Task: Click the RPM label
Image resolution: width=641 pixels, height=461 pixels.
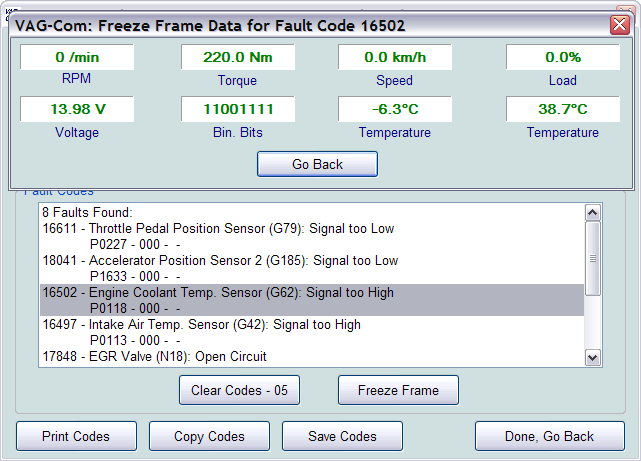Action: click(x=76, y=78)
